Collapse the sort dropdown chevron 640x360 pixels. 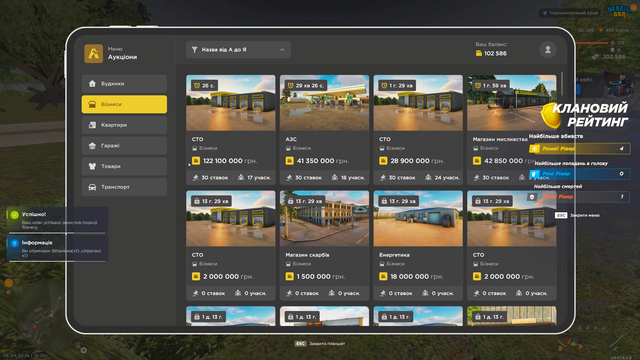pyautogui.click(x=282, y=50)
